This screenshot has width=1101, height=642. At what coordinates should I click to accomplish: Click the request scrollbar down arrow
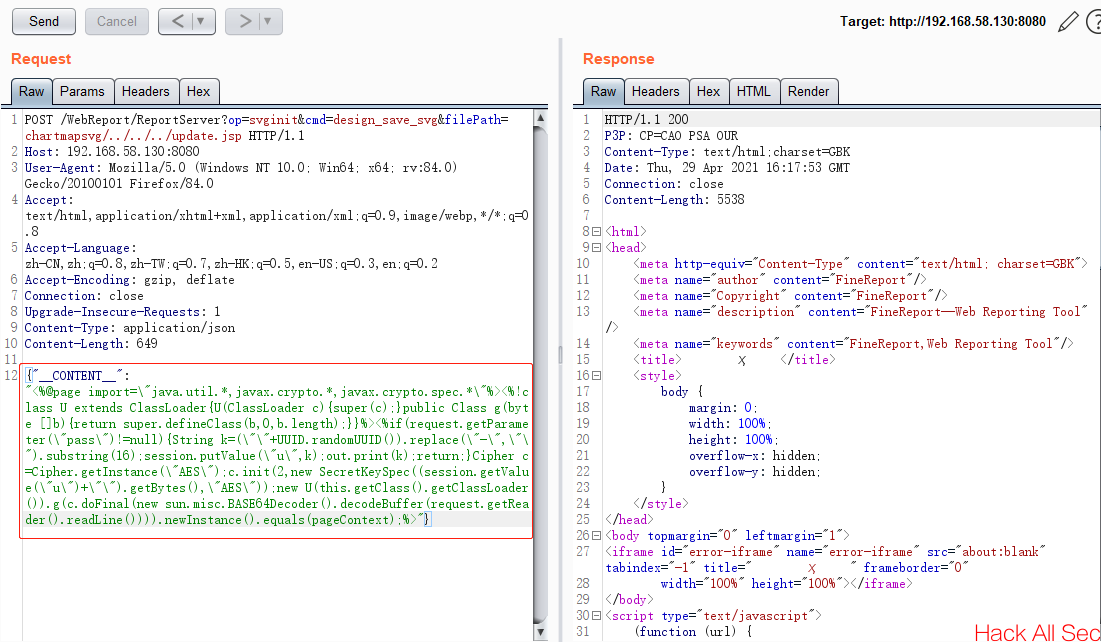click(x=541, y=633)
